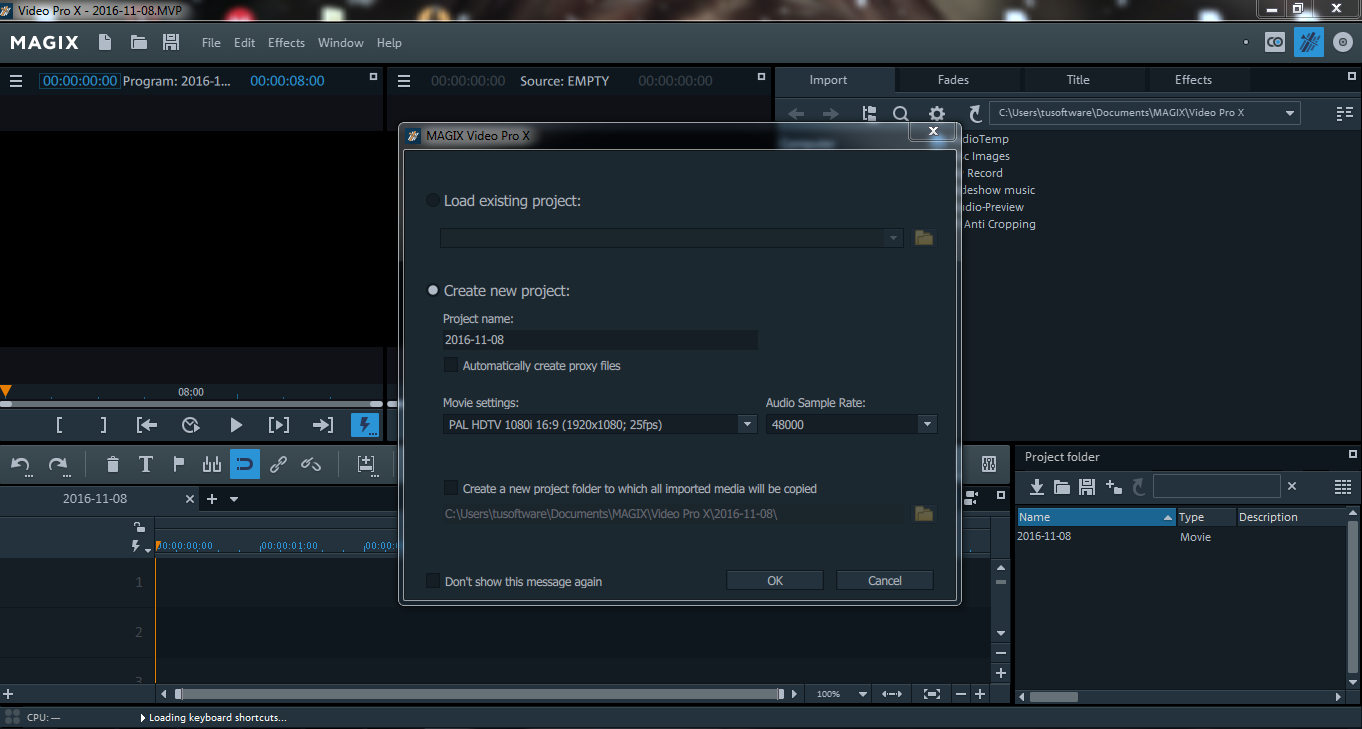Screen dimensions: 1362x729
Task: Jump to range start in program monitor
Action: (x=147, y=425)
